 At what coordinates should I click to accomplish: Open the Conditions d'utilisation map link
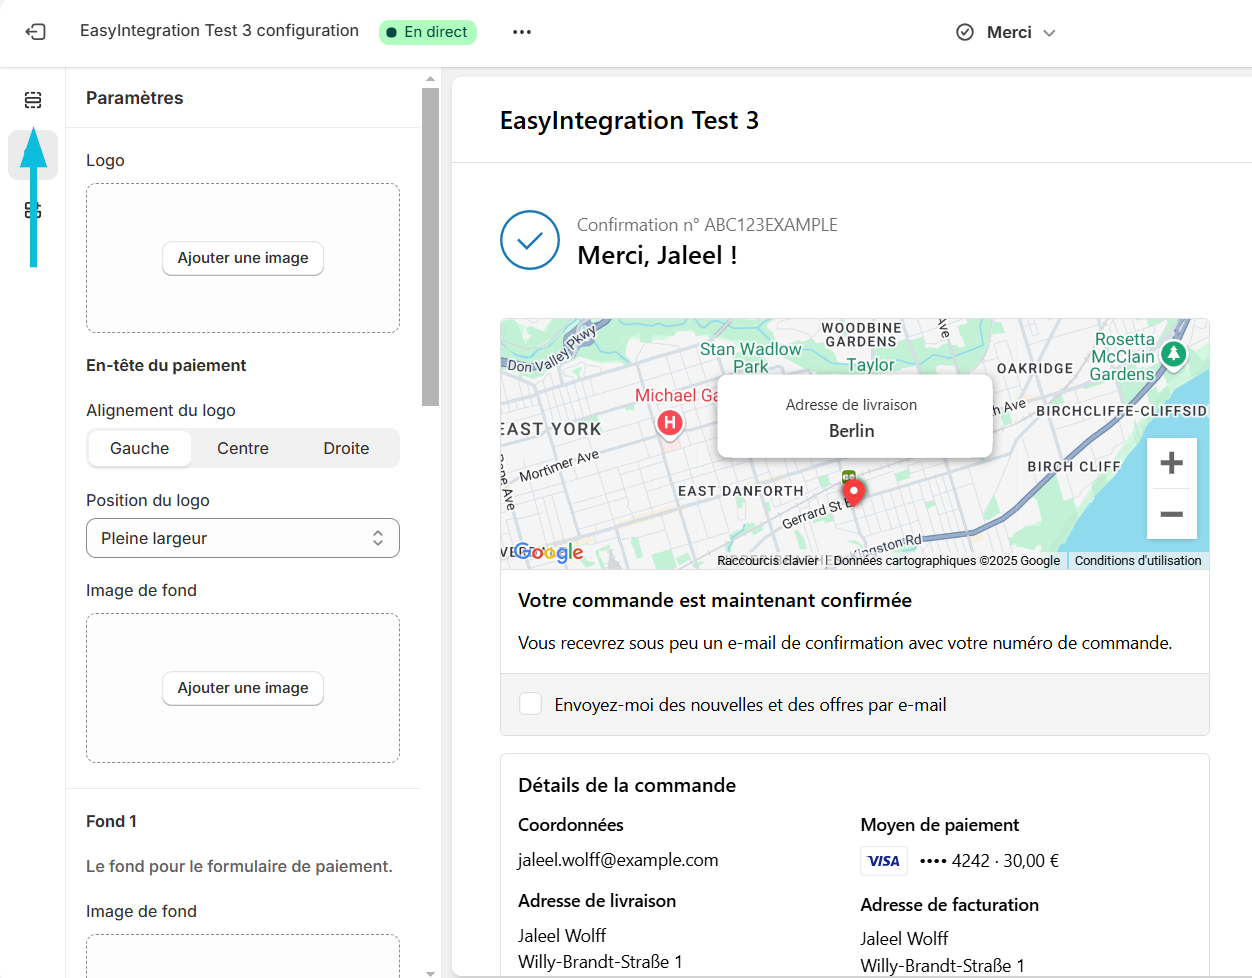(1138, 561)
